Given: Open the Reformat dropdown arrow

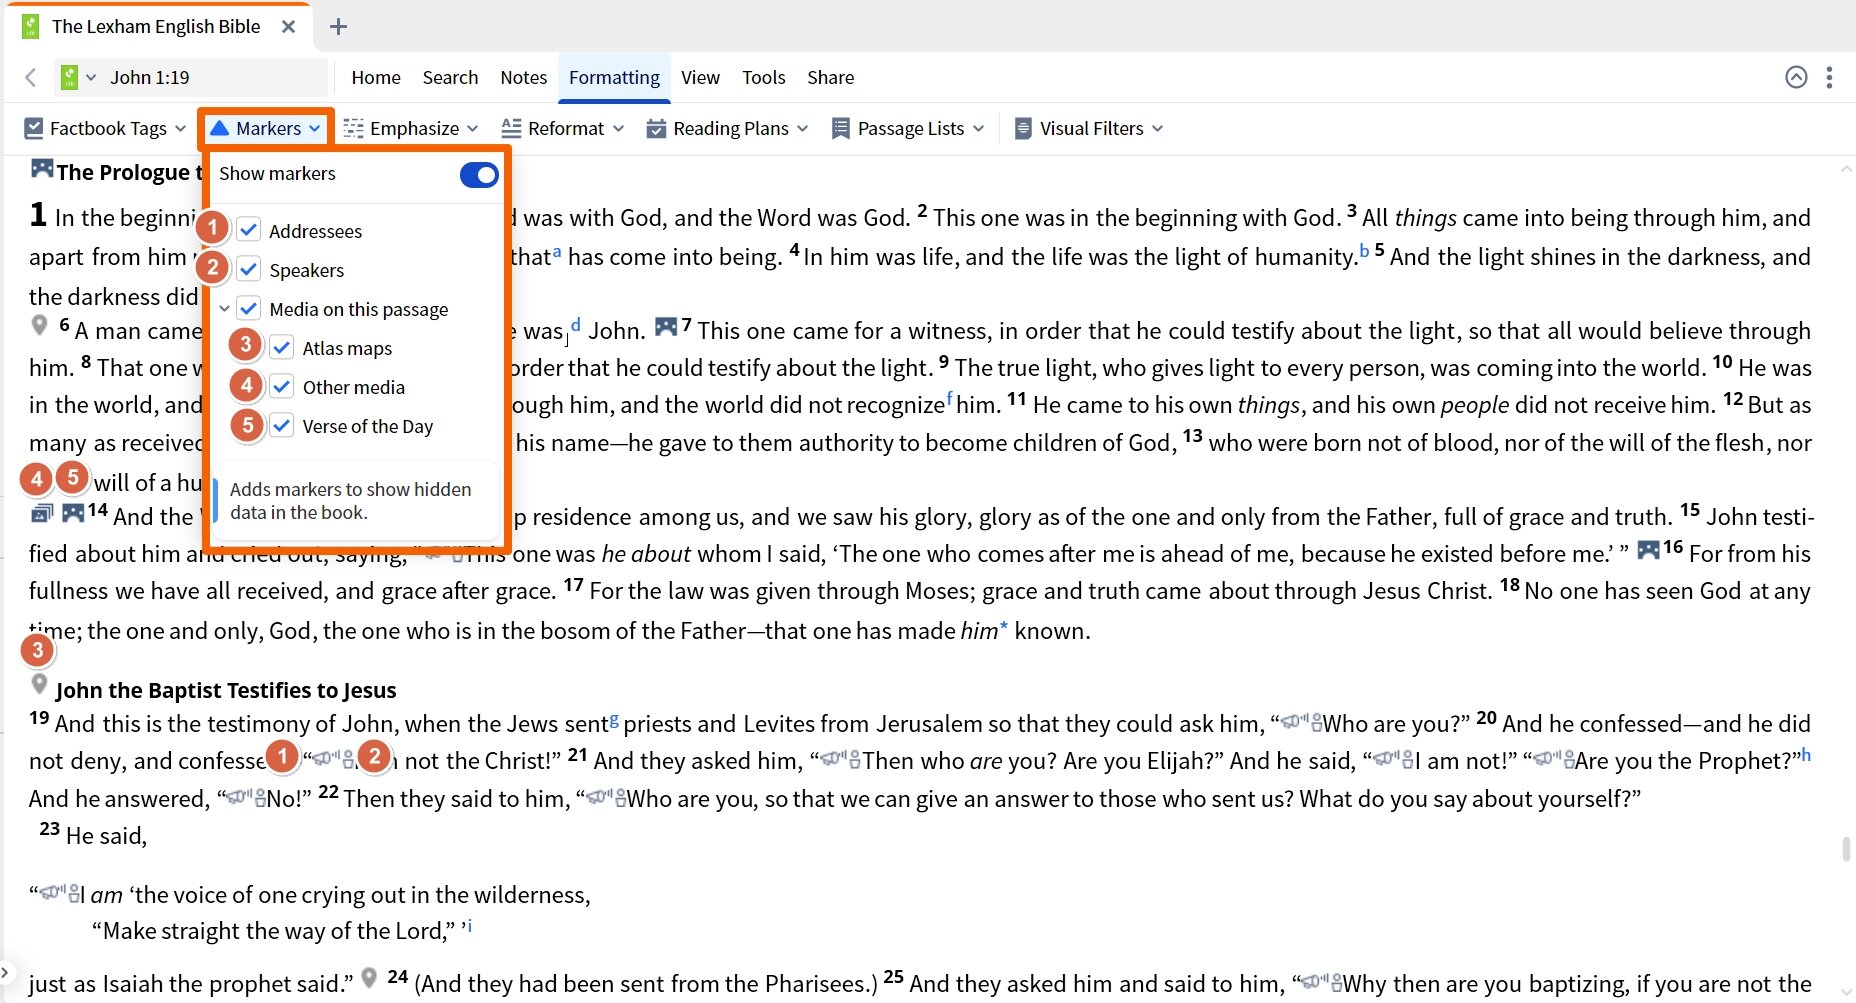Looking at the screenshot, I should (618, 128).
